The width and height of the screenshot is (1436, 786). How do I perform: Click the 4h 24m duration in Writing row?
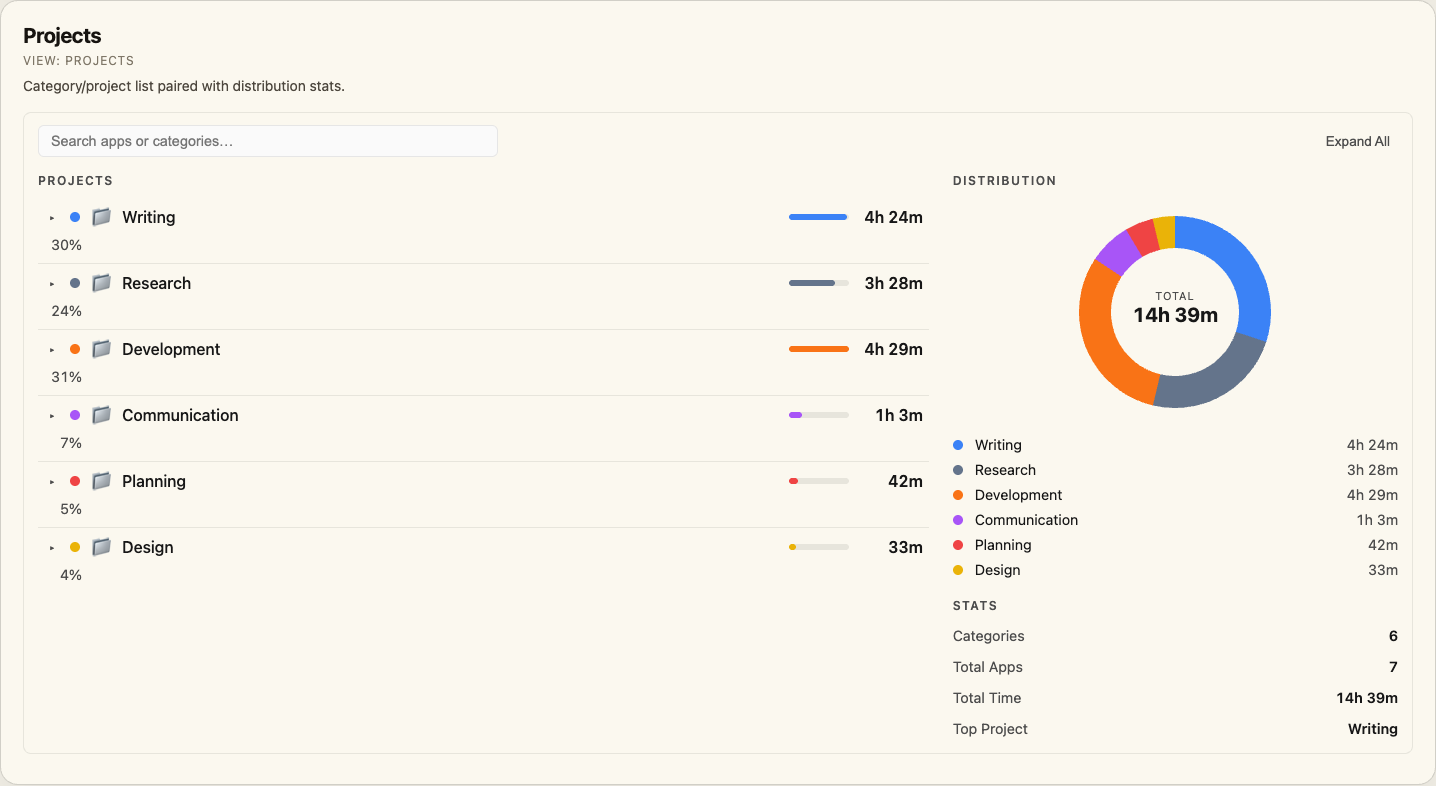click(x=893, y=217)
